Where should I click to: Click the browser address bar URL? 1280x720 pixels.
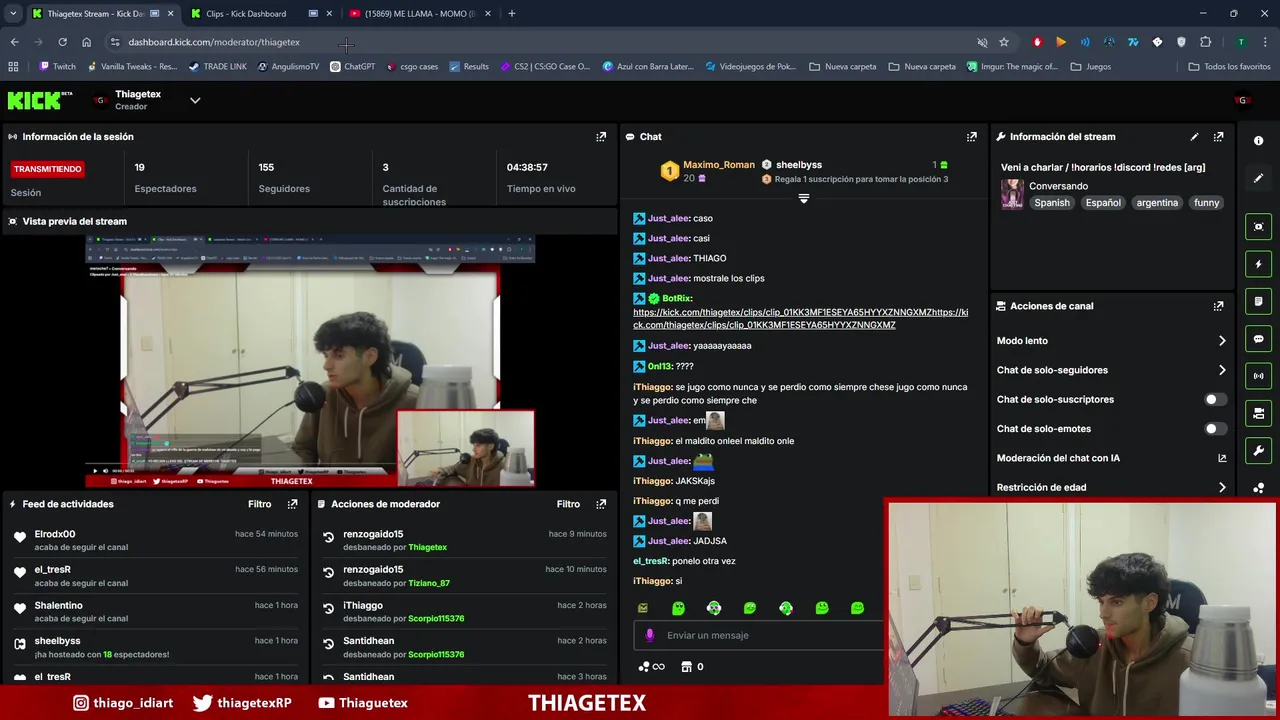click(x=214, y=42)
